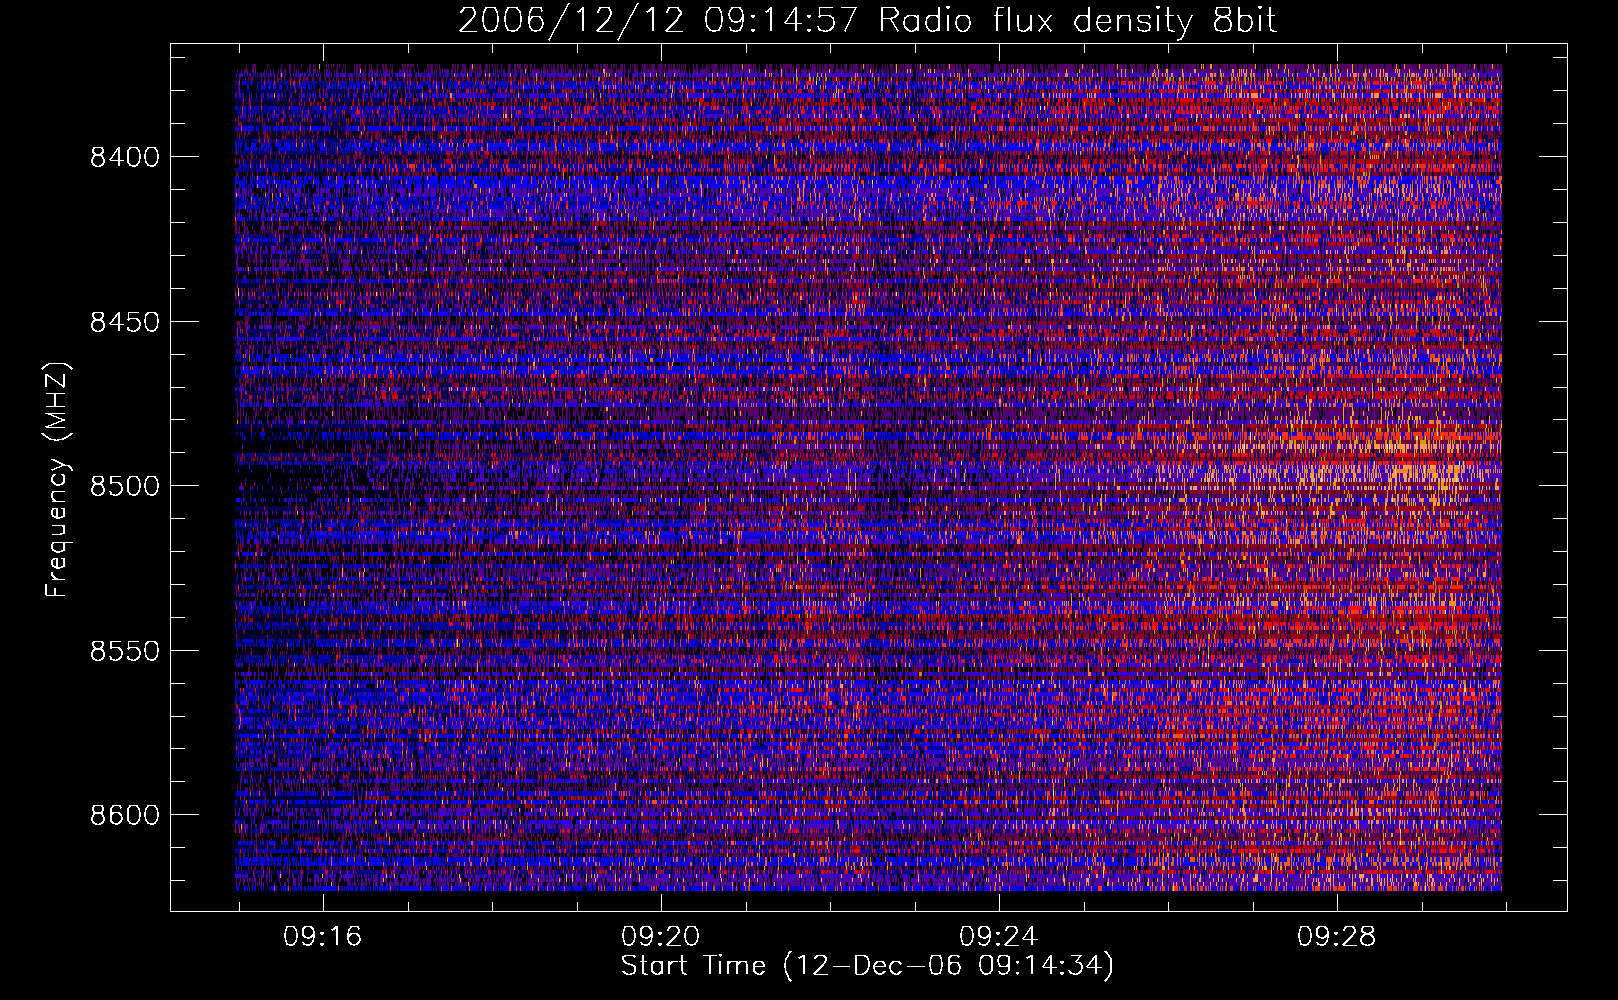Click the plot title 'Radio flux density 8bit'
The width and height of the screenshot is (1618, 1000).
tap(1077, 21)
